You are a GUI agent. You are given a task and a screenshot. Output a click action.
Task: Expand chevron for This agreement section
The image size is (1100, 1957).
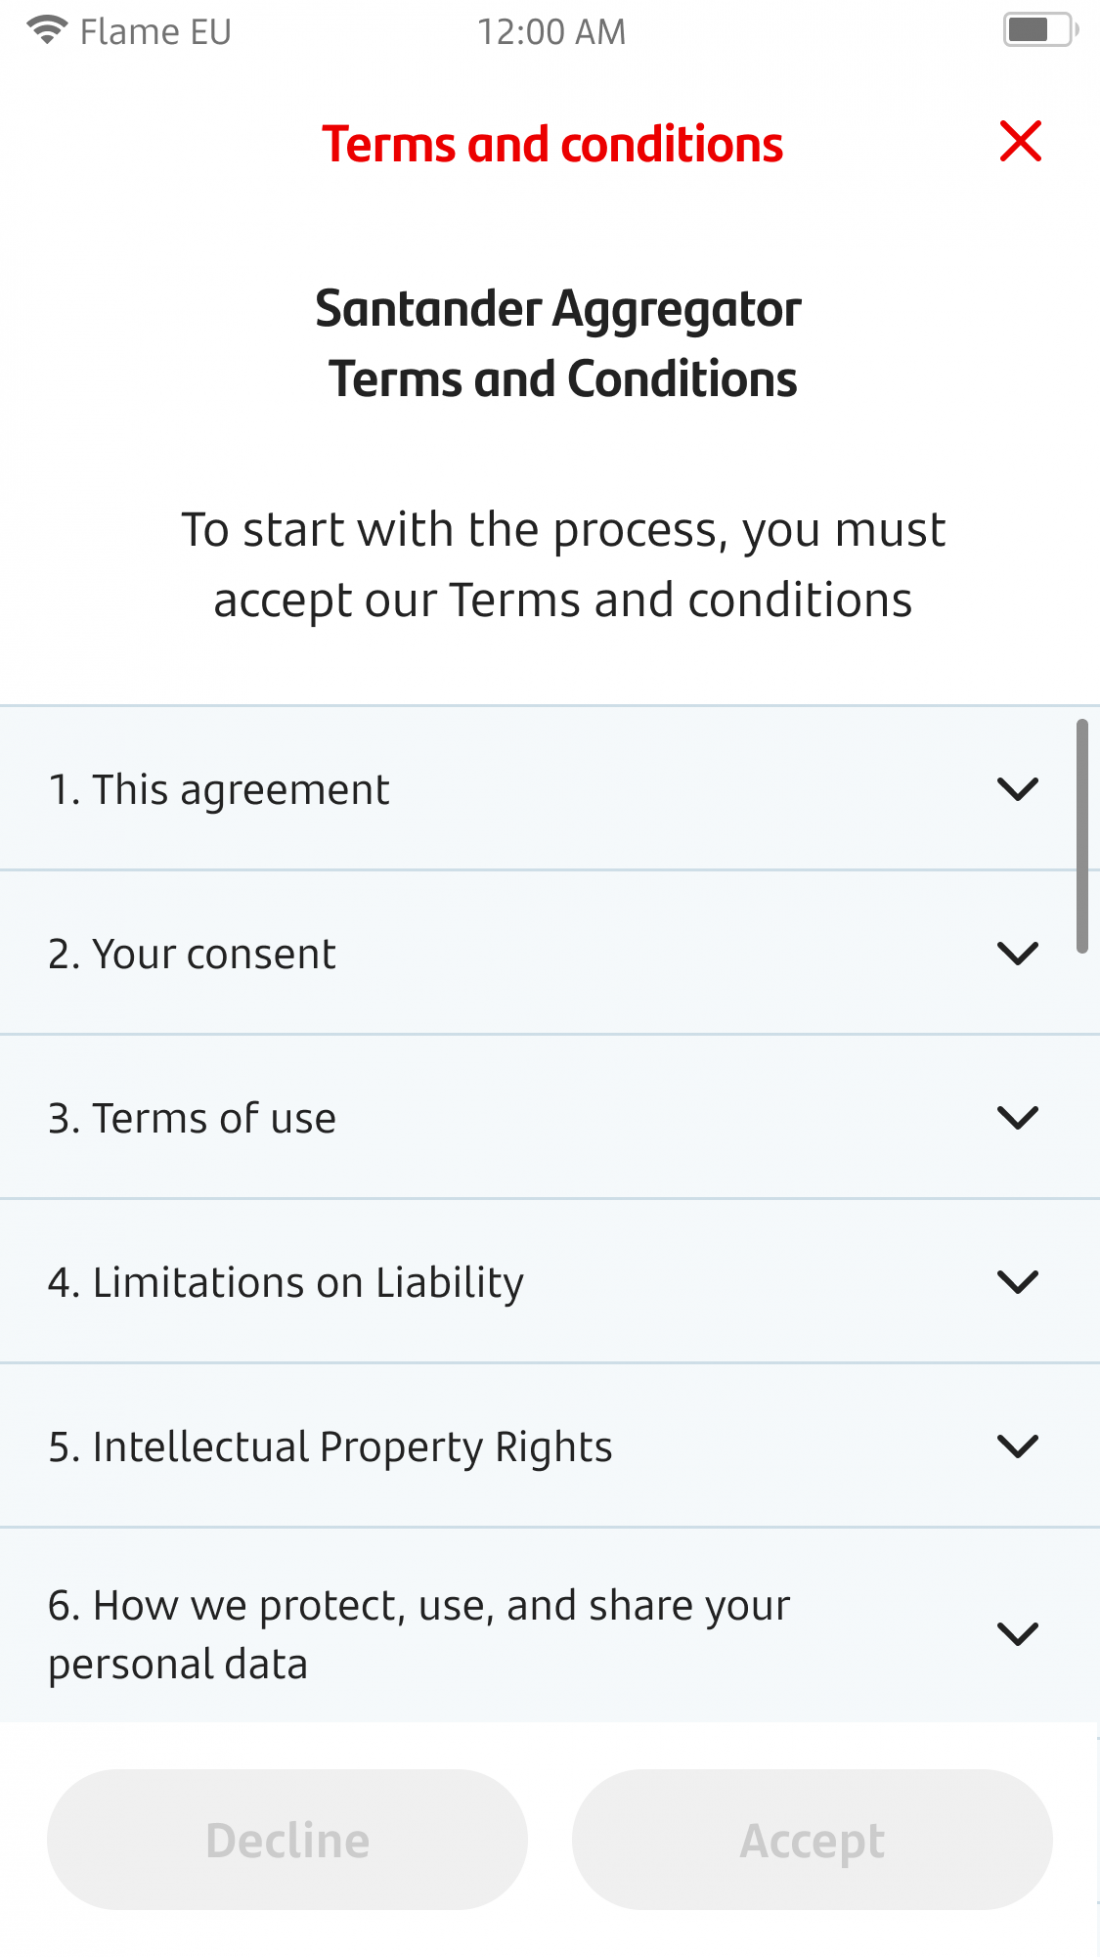tap(1018, 789)
